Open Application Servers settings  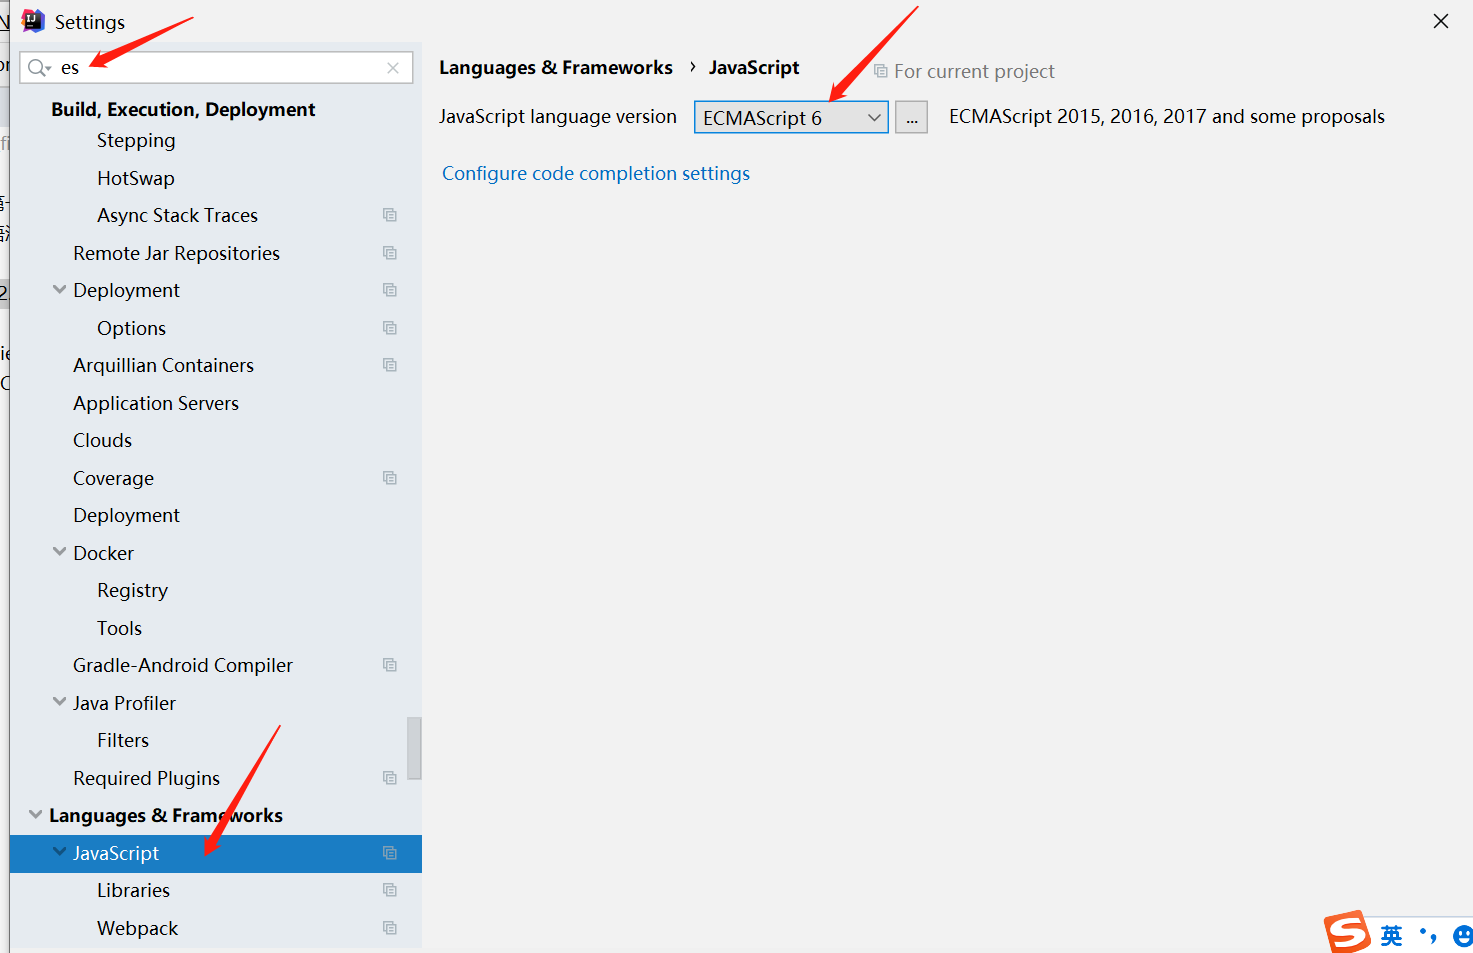[156, 403]
